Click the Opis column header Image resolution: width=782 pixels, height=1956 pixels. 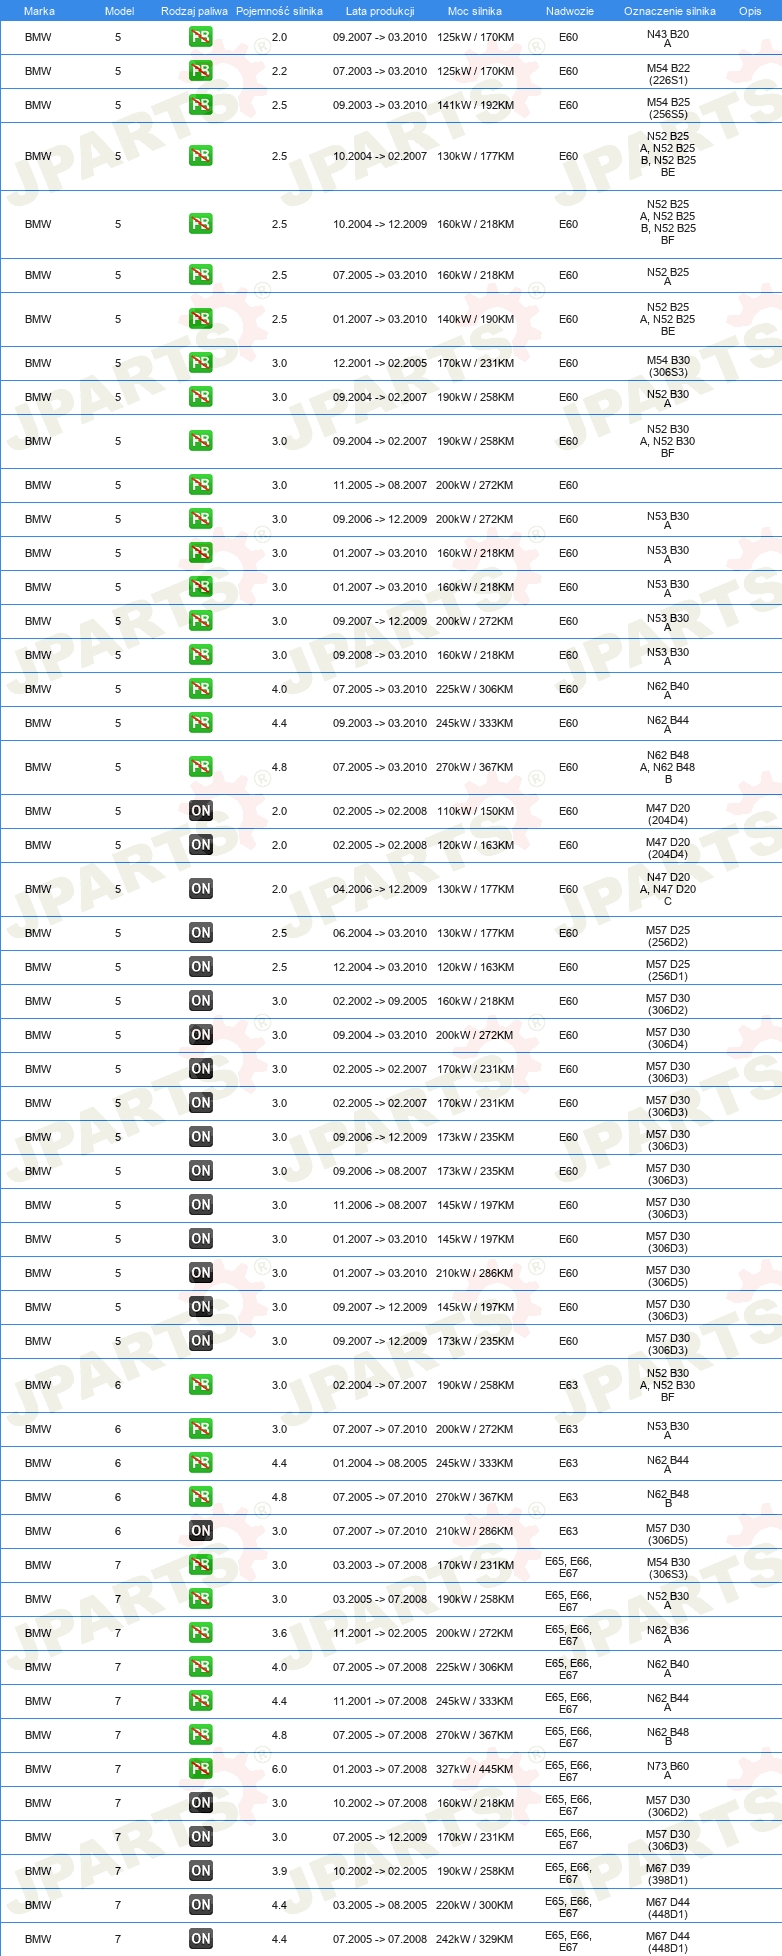(750, 11)
